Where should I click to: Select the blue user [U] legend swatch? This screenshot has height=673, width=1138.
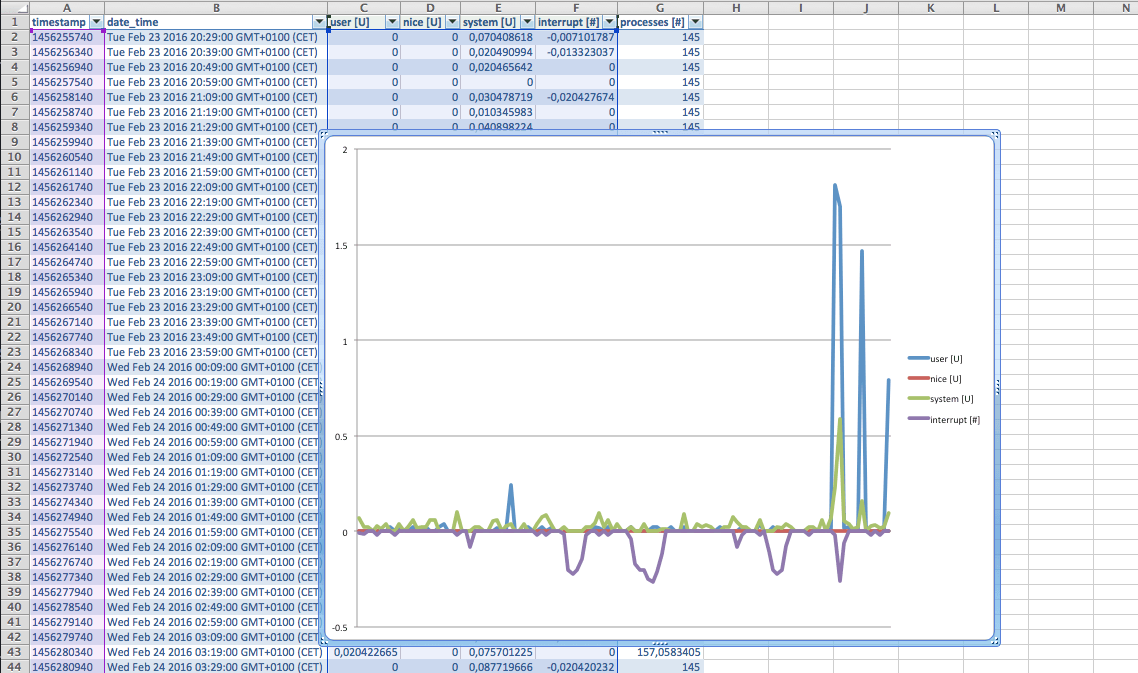click(917, 358)
